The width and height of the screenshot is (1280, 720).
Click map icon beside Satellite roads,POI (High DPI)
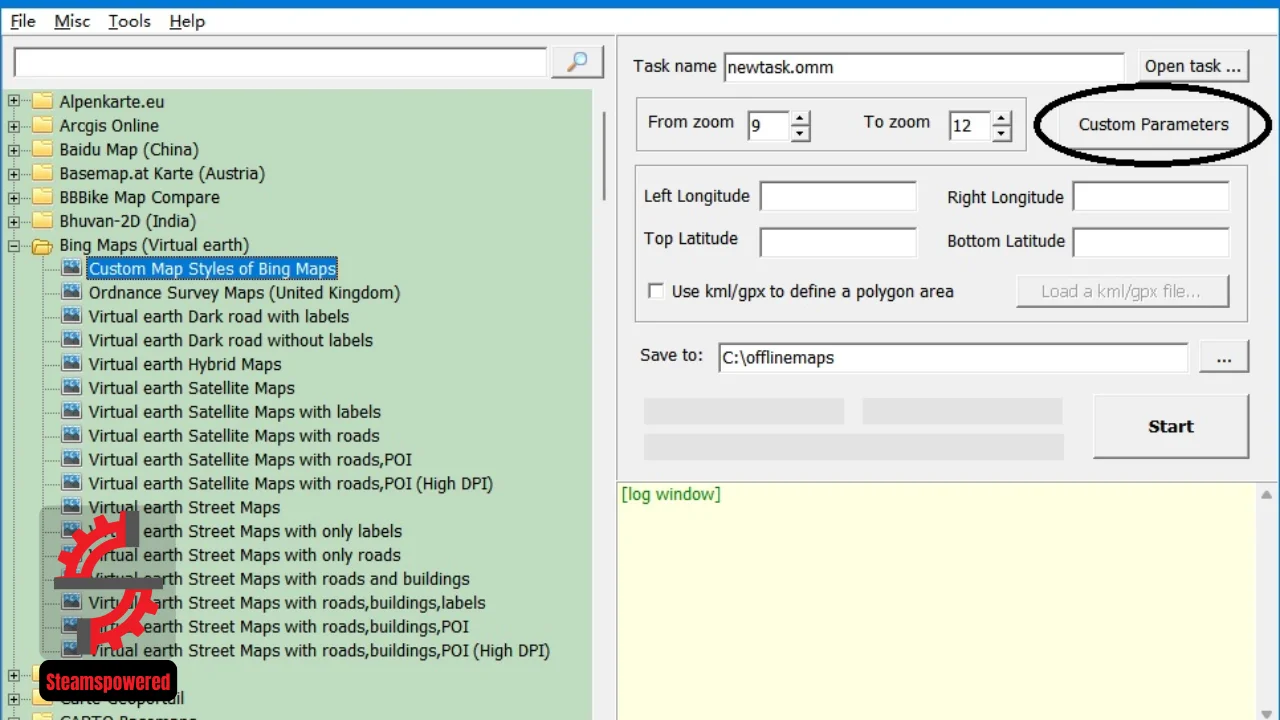(71, 483)
